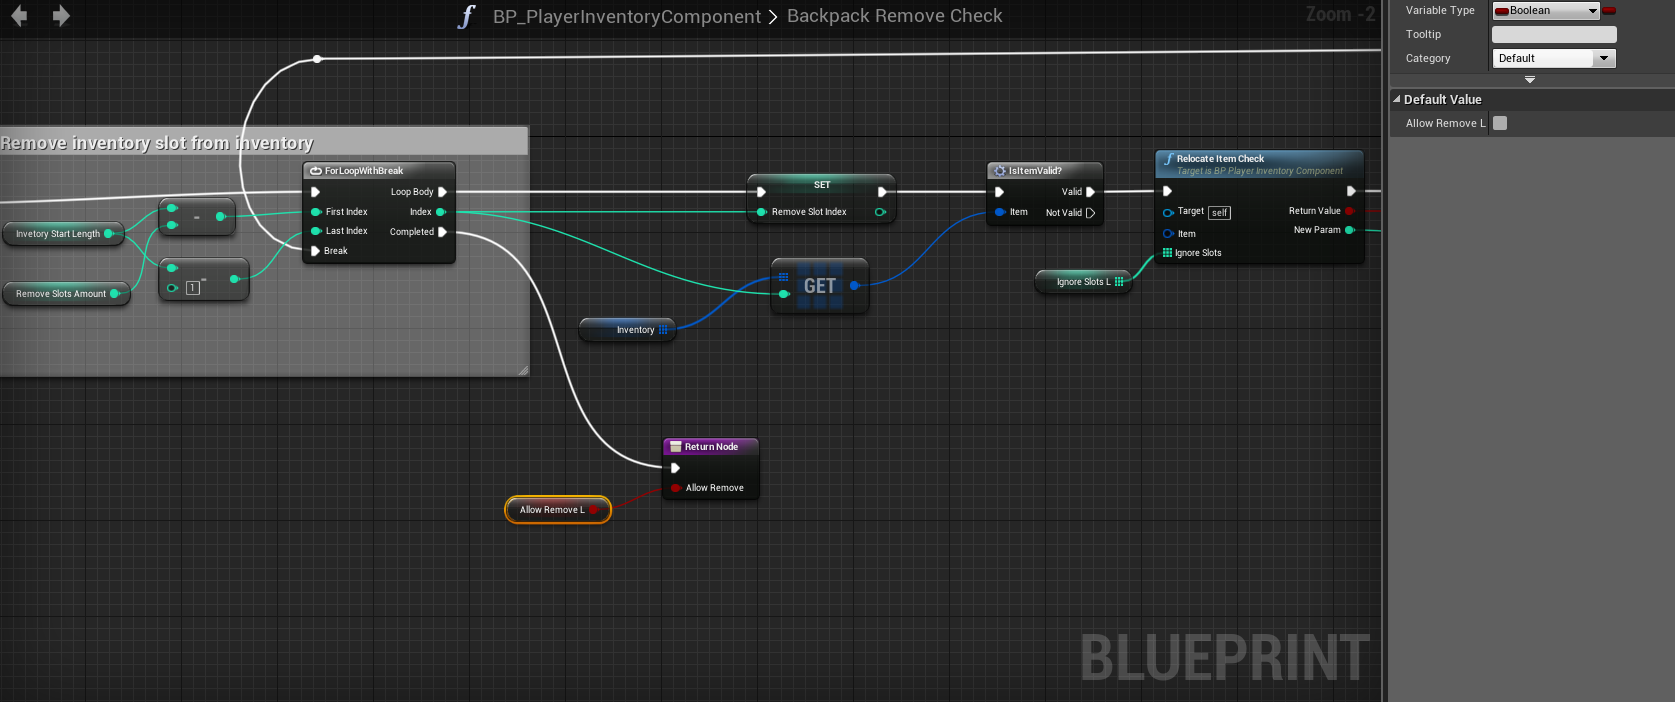Click the subtract node with value 1
Image resolution: width=1675 pixels, height=702 pixels.
click(204, 282)
